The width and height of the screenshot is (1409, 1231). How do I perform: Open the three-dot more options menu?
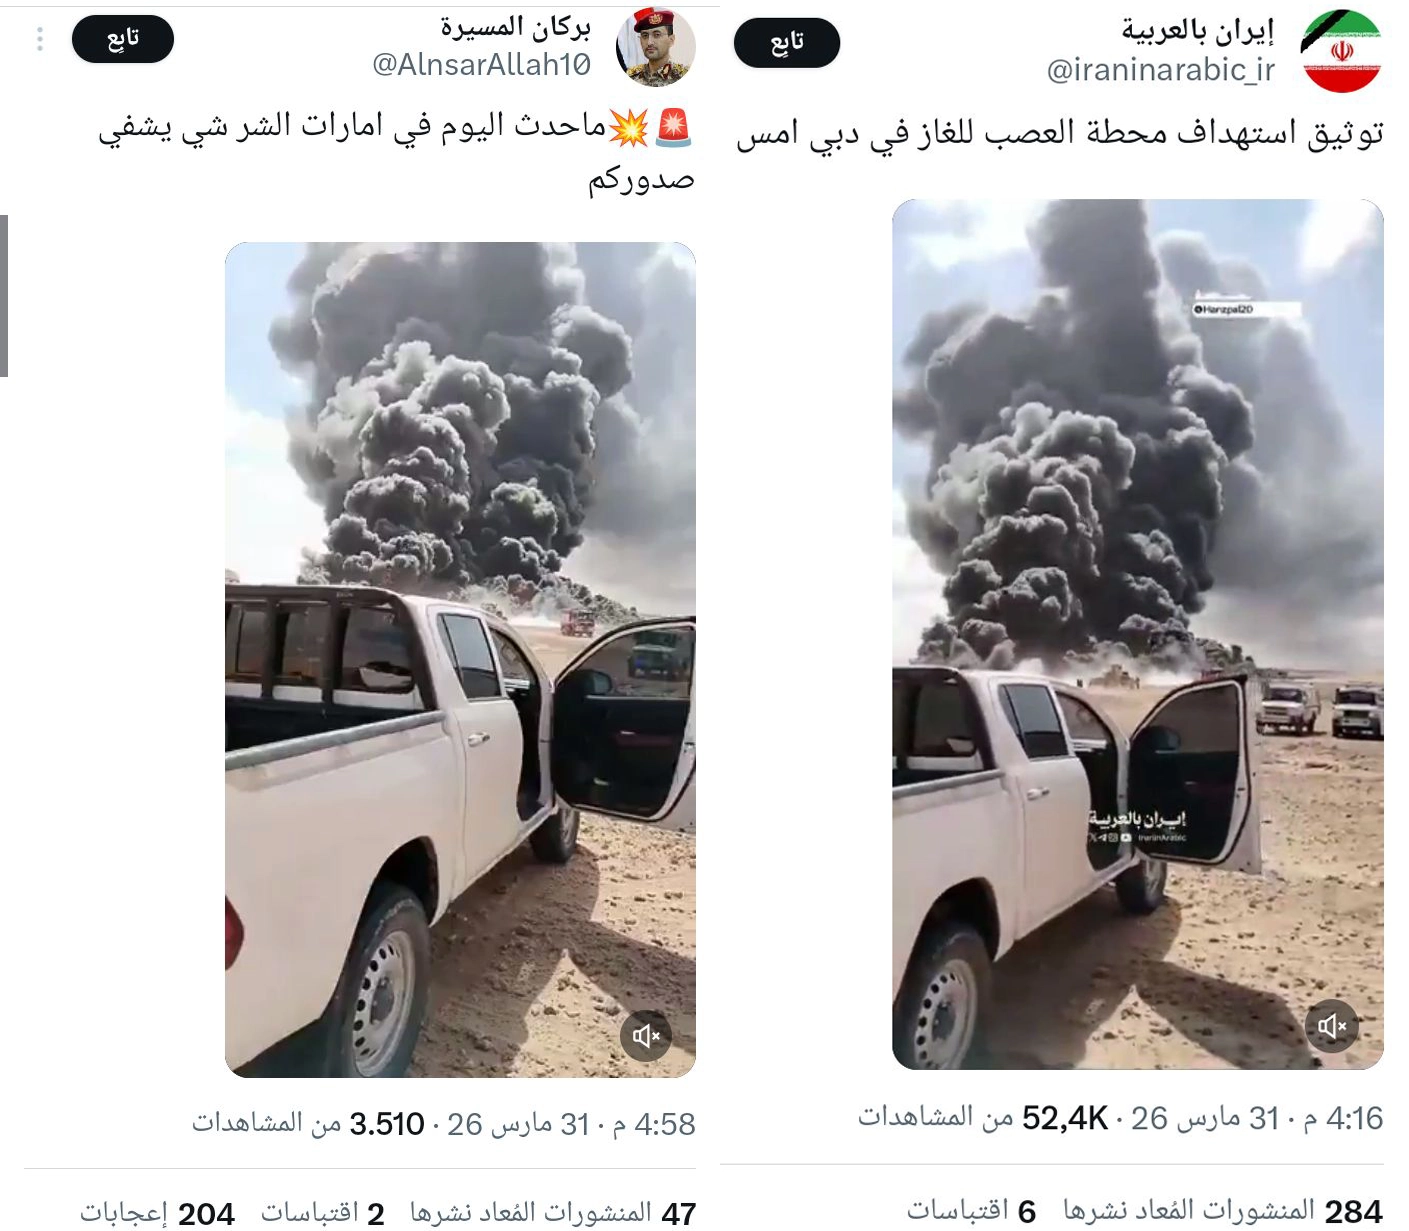tap(40, 39)
